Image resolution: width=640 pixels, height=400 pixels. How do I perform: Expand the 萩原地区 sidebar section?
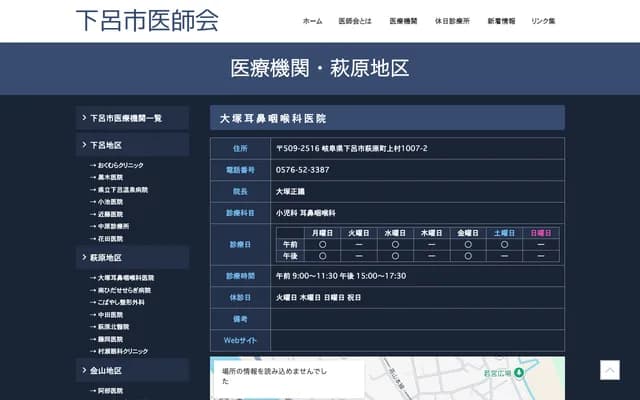pyautogui.click(x=132, y=258)
